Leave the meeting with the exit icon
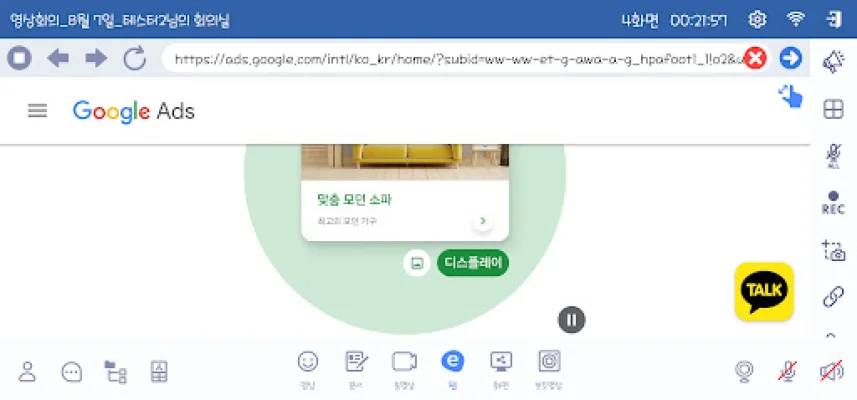Image resolution: width=857 pixels, height=400 pixels. pyautogui.click(x=833, y=20)
